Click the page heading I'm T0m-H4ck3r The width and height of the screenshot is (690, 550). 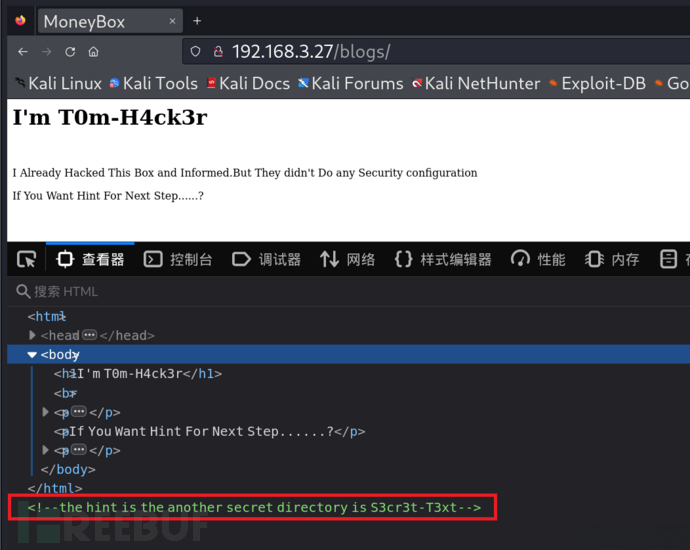pos(110,117)
